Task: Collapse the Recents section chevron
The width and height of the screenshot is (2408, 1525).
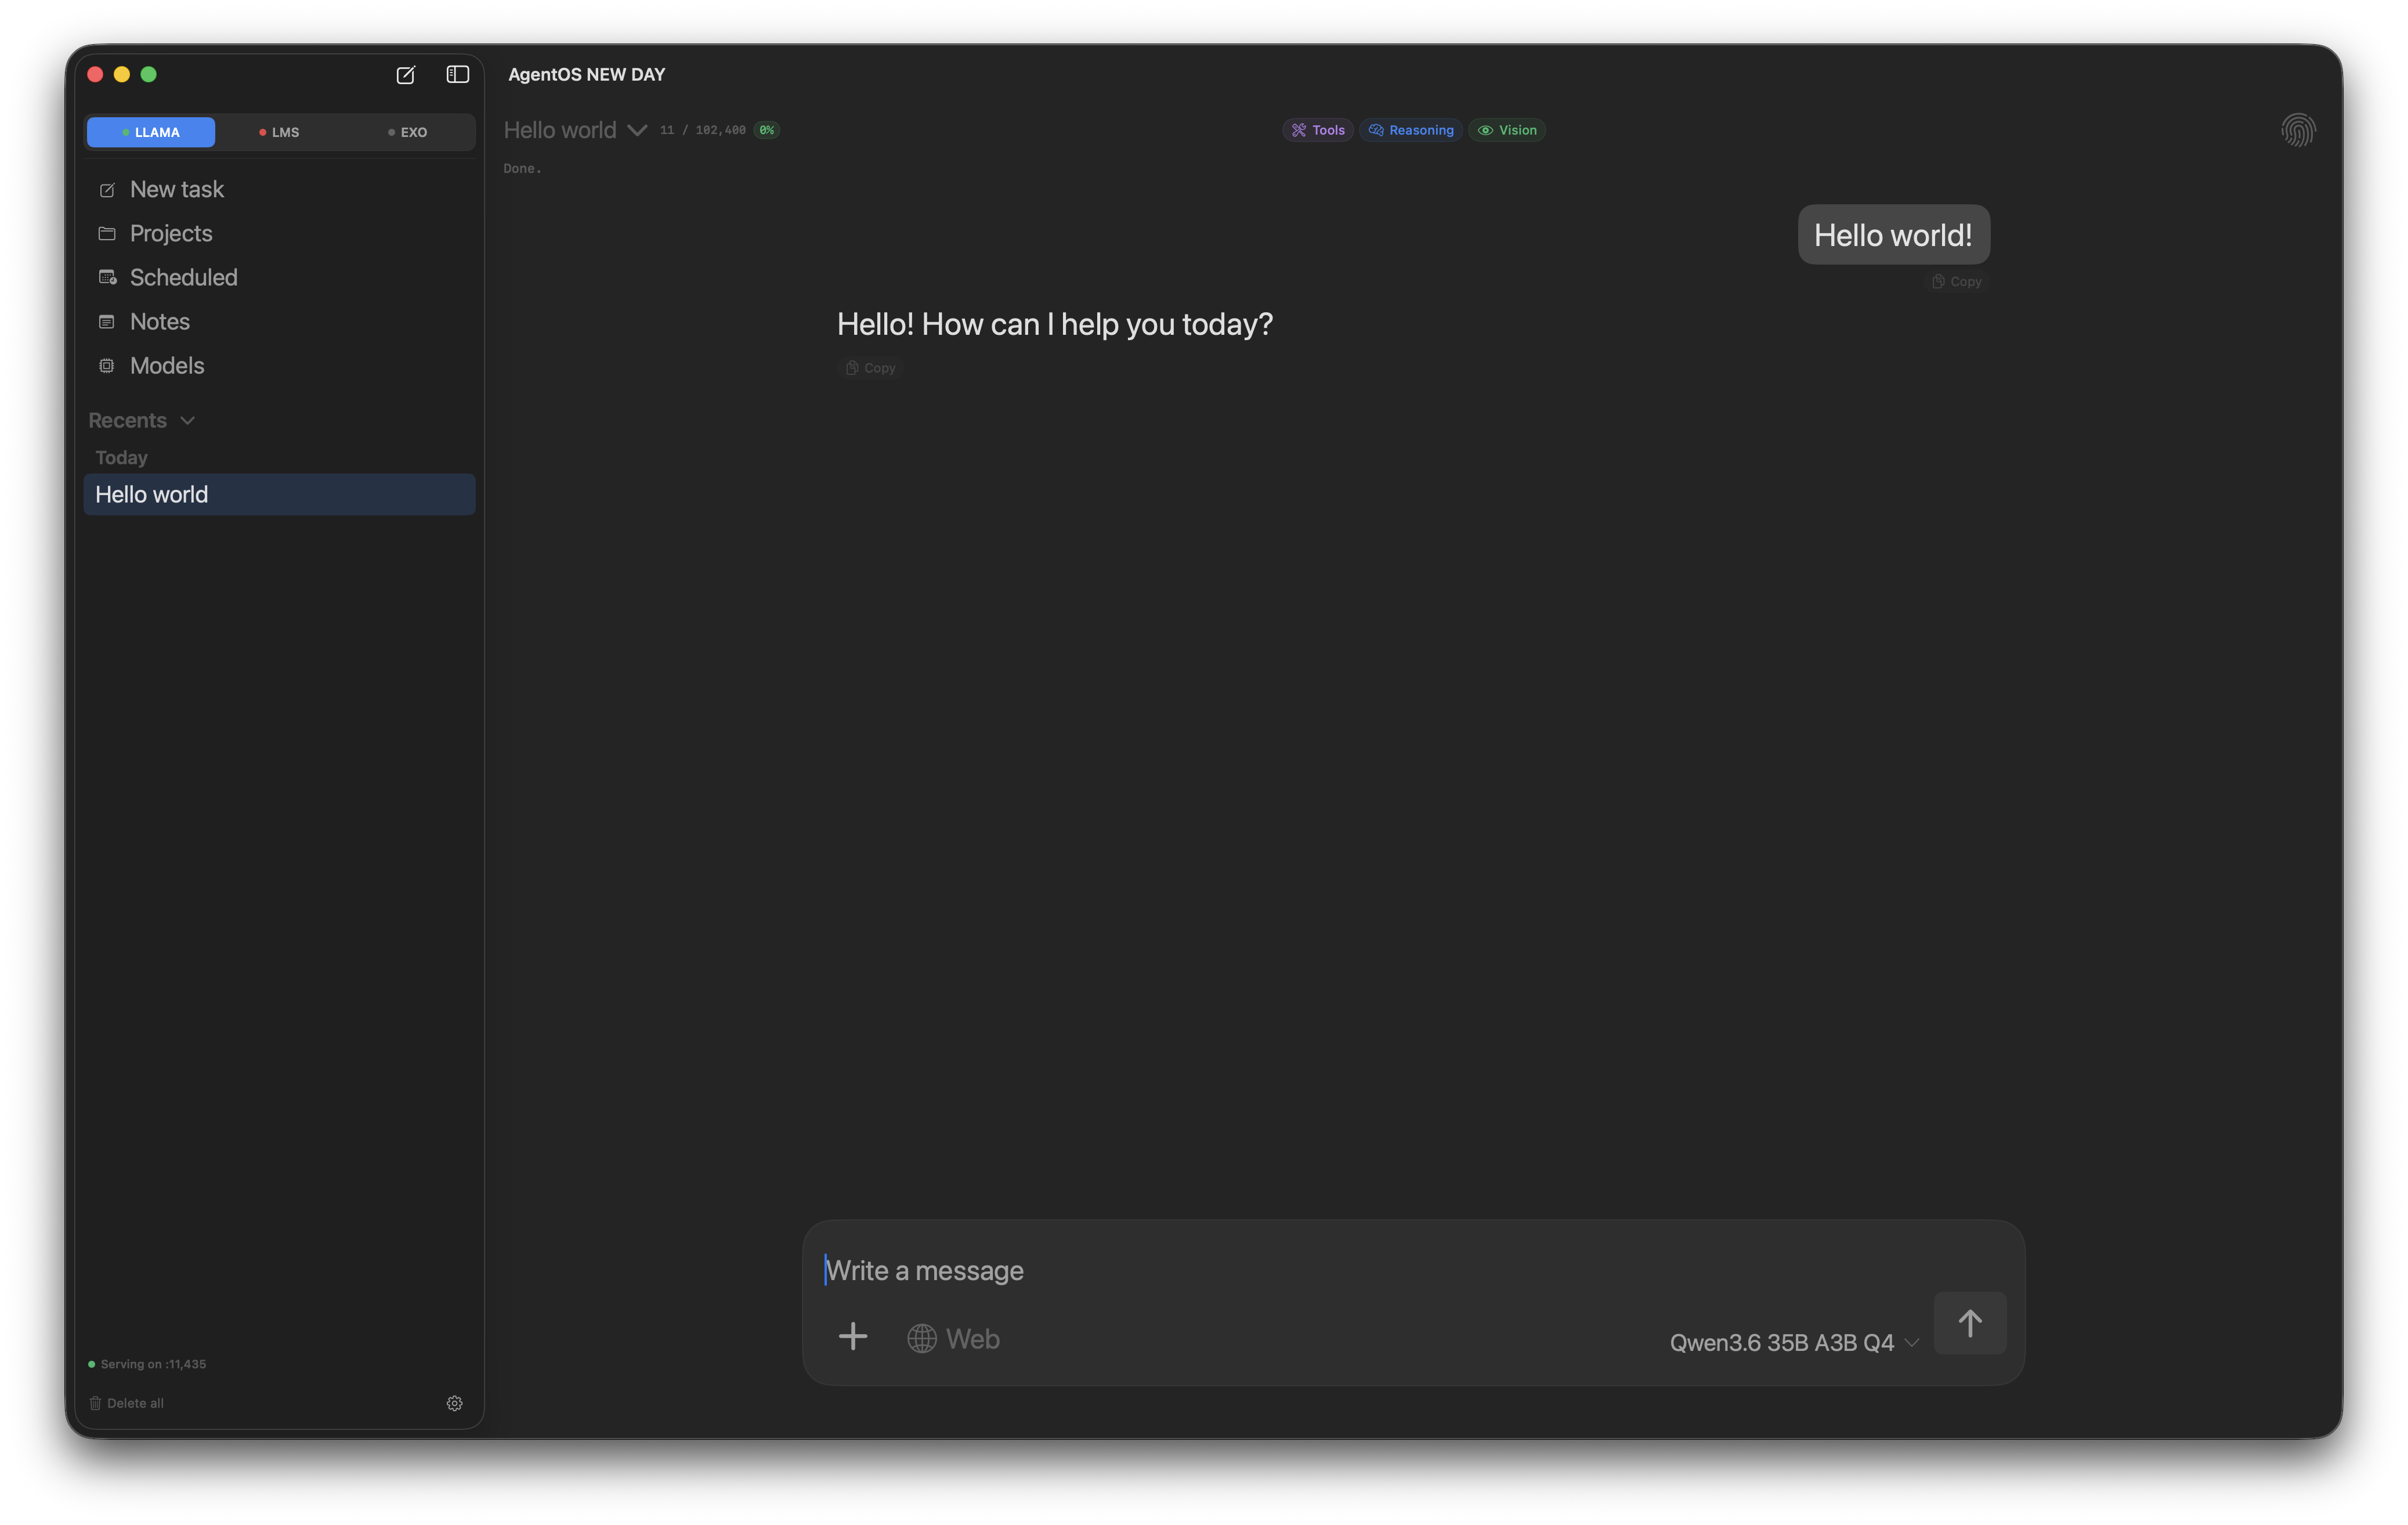Action: point(187,421)
